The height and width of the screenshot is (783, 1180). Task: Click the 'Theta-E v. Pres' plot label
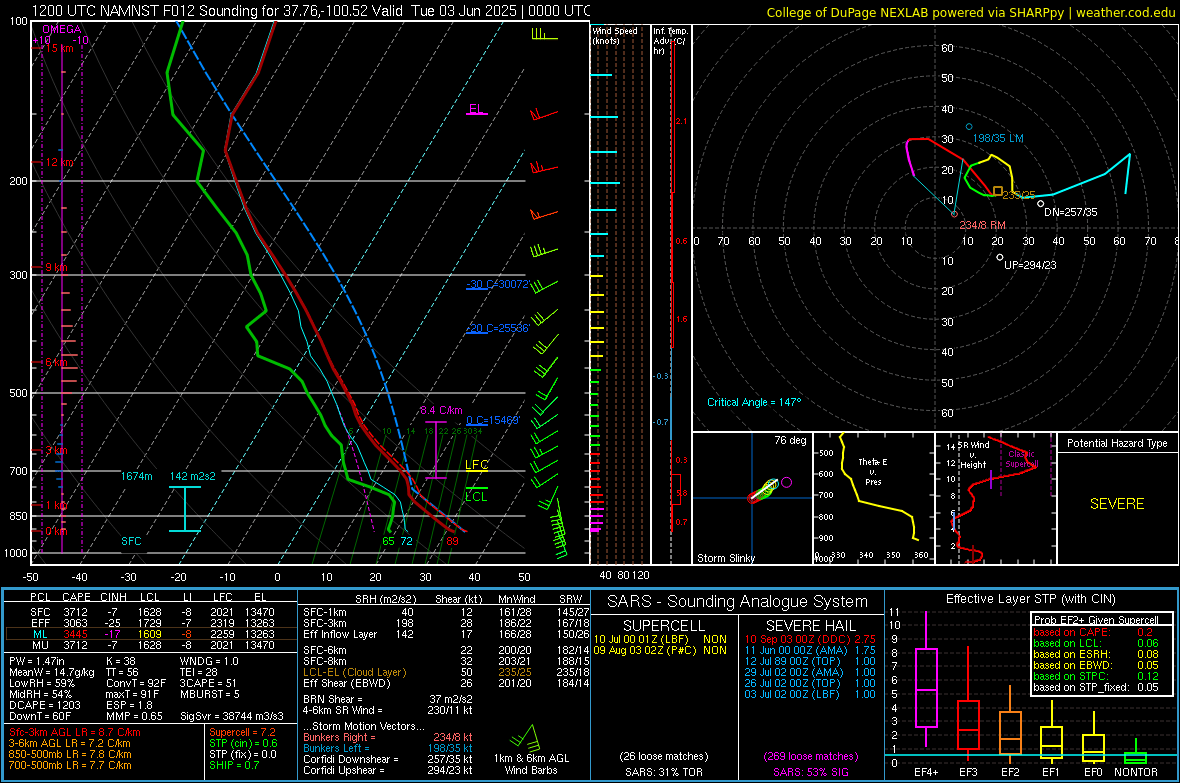[873, 471]
